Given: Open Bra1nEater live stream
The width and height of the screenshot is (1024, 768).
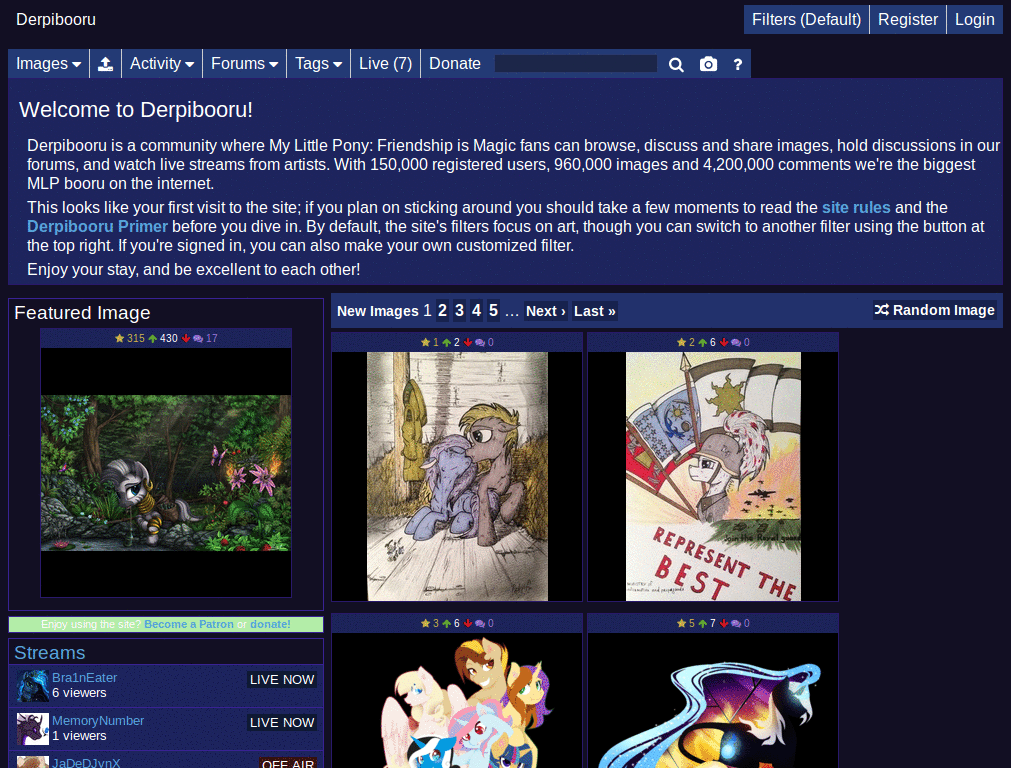Looking at the screenshot, I should pyautogui.click(x=84, y=678).
